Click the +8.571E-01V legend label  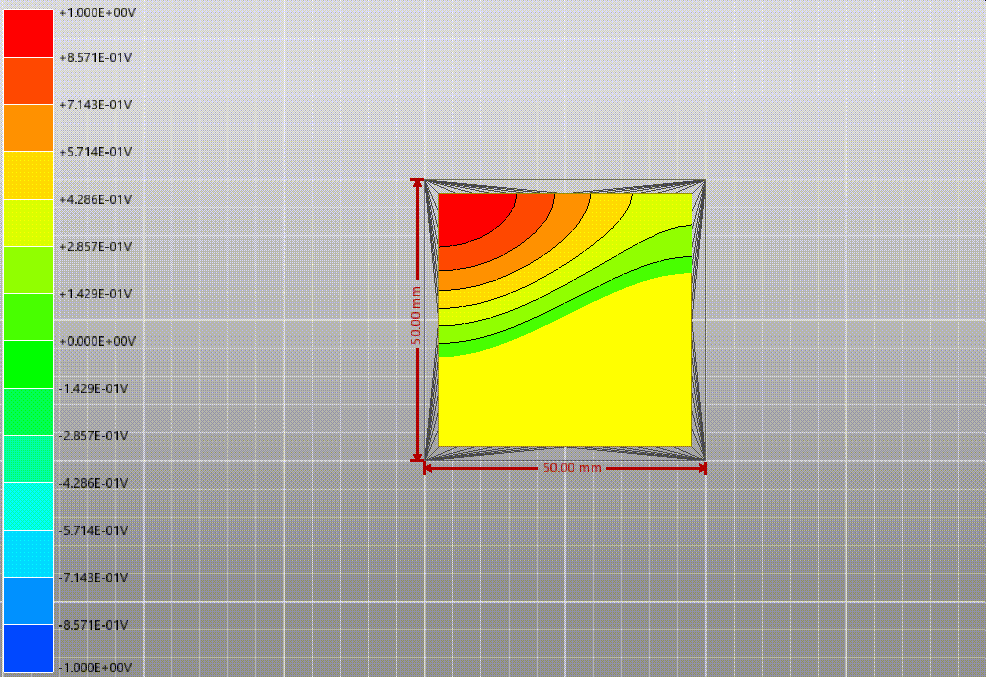point(96,57)
